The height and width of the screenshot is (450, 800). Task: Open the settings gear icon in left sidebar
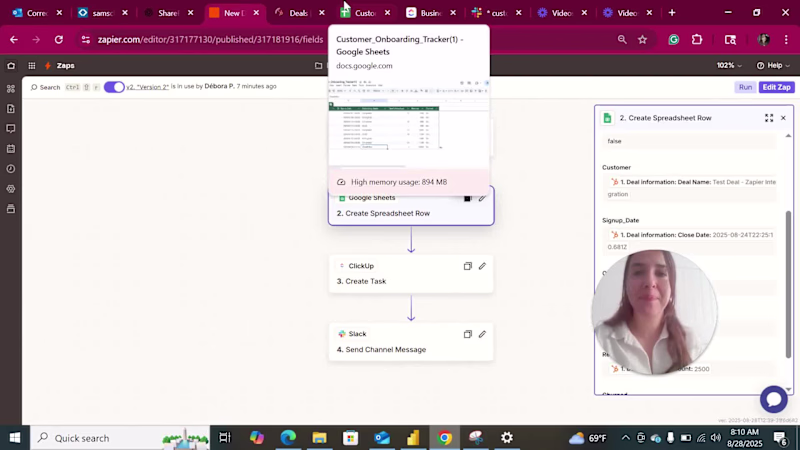(x=11, y=189)
